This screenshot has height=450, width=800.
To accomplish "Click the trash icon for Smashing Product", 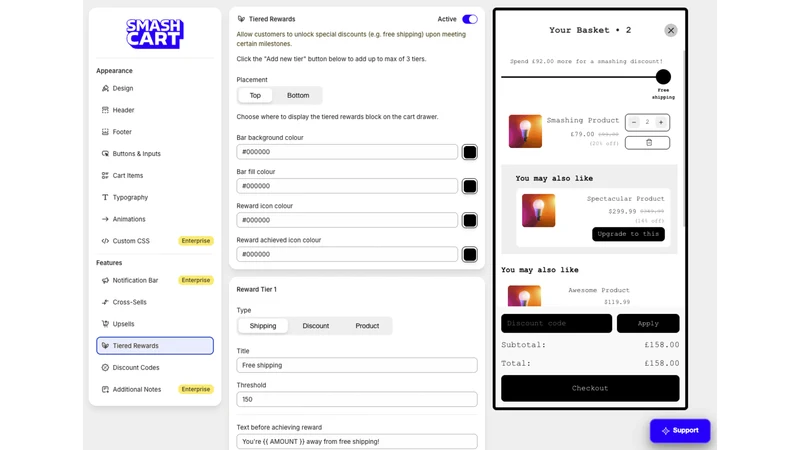I will (649, 143).
